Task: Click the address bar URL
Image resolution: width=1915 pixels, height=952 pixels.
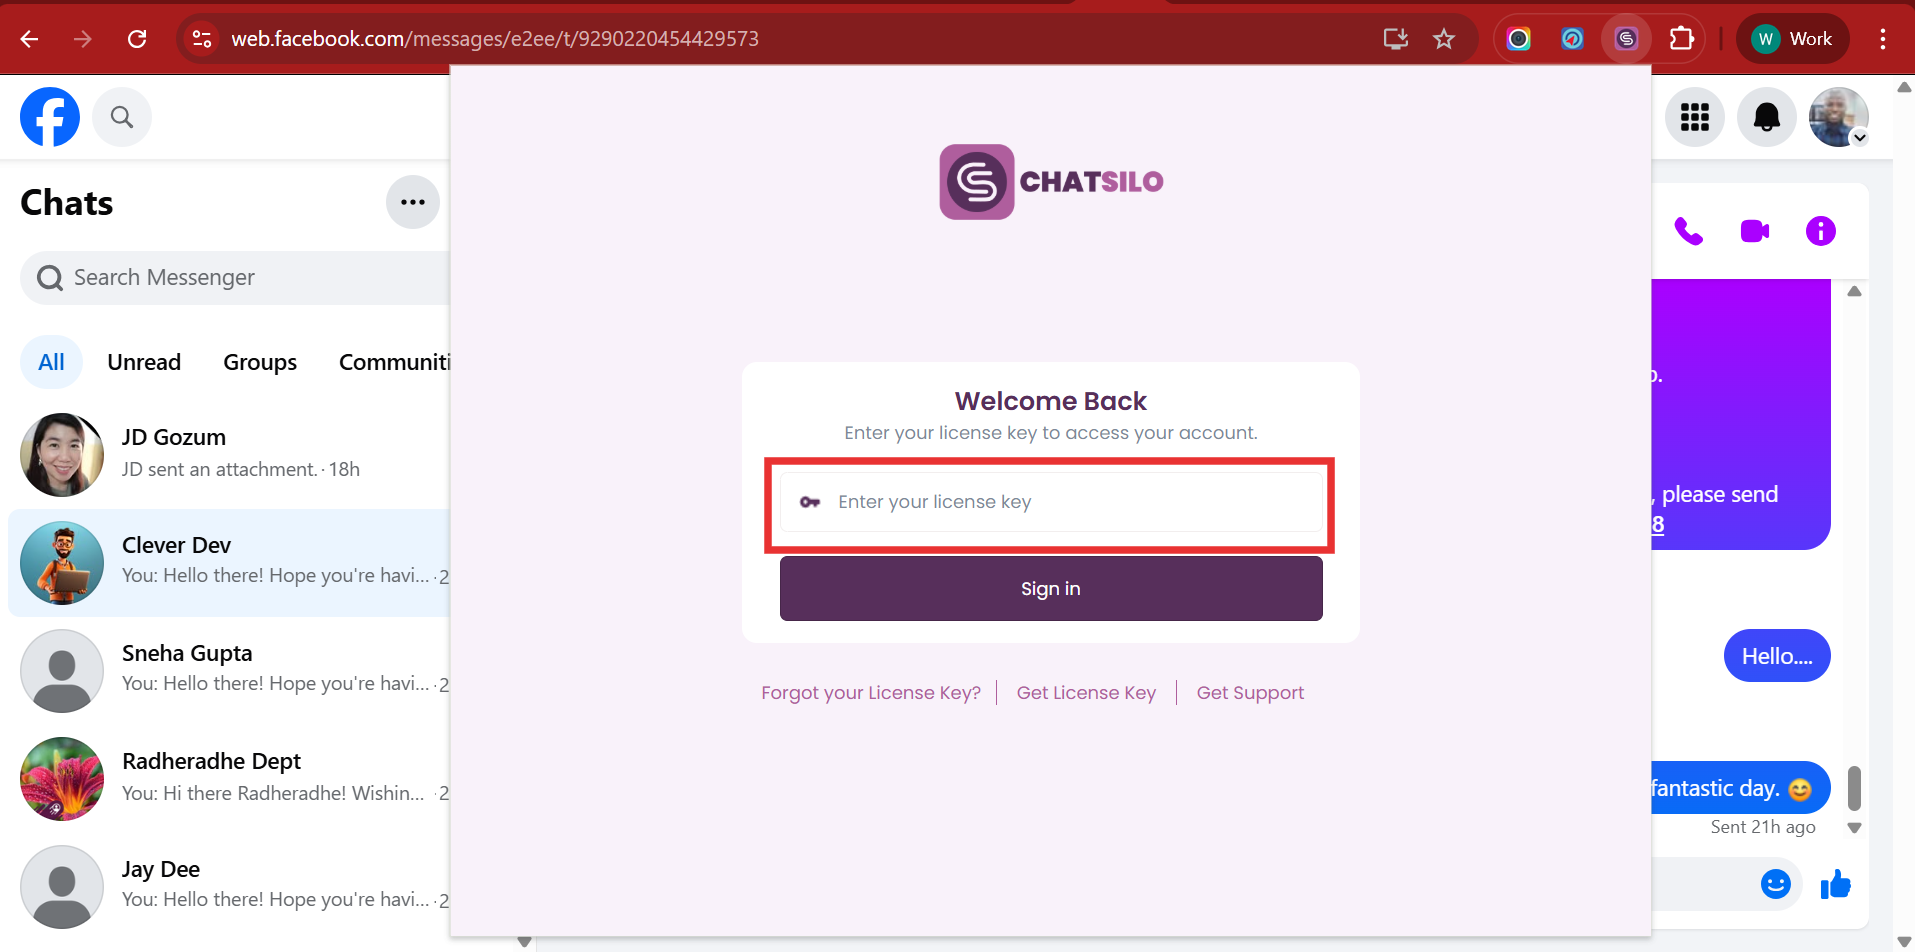Action: click(495, 39)
